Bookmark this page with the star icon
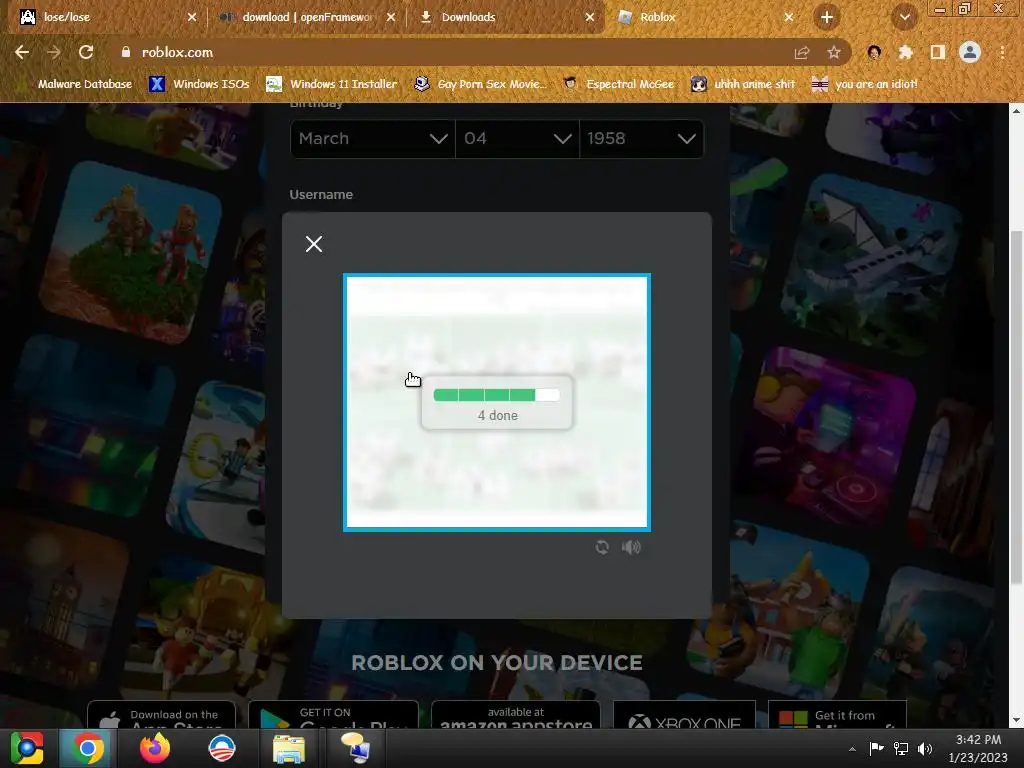Screen dimensions: 1024x768 click(x=834, y=53)
